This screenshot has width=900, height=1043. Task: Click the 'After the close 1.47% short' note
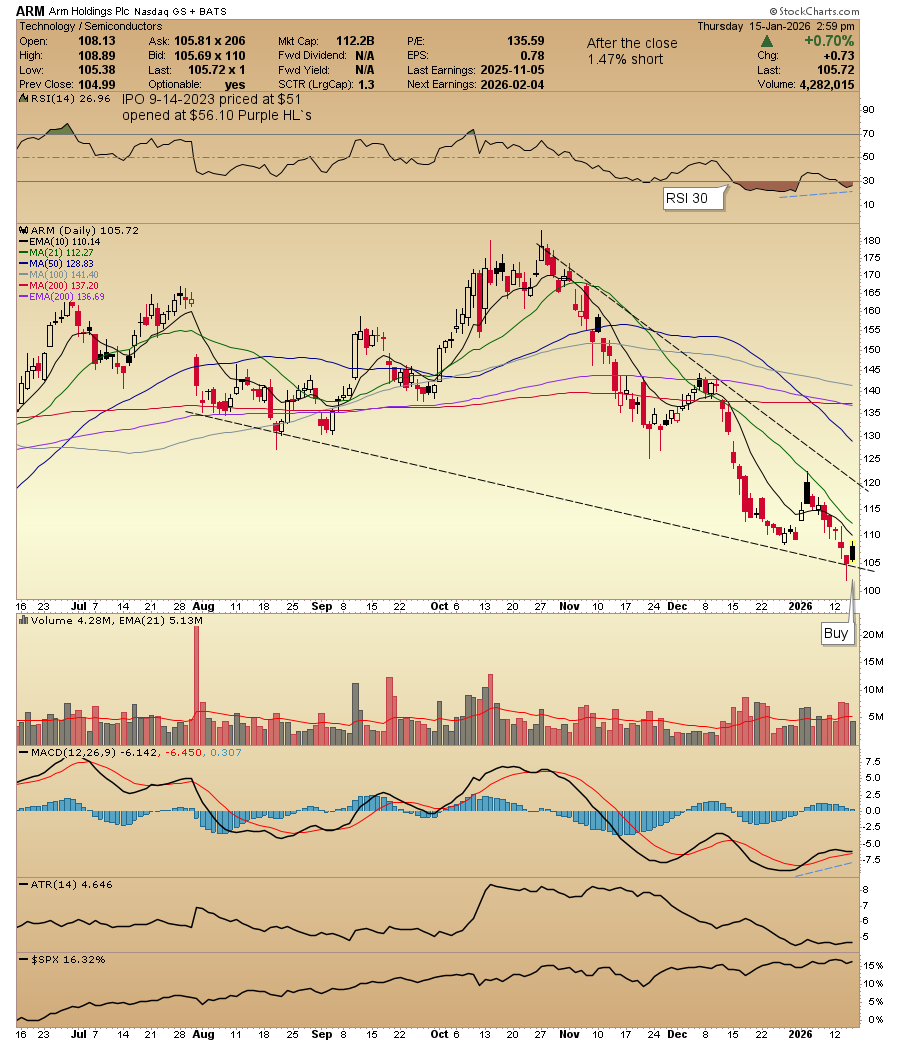[x=632, y=51]
